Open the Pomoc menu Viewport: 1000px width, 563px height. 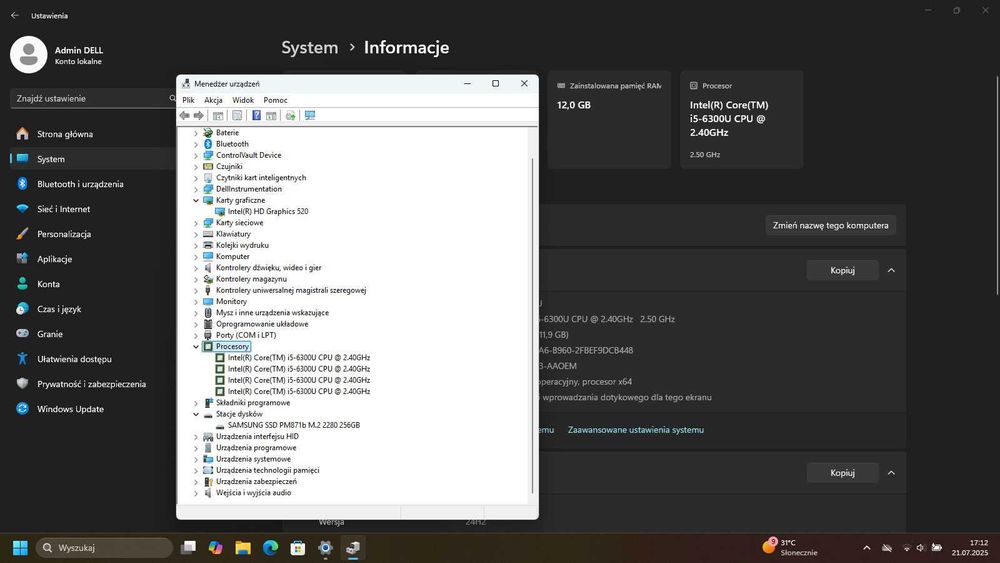[x=276, y=100]
